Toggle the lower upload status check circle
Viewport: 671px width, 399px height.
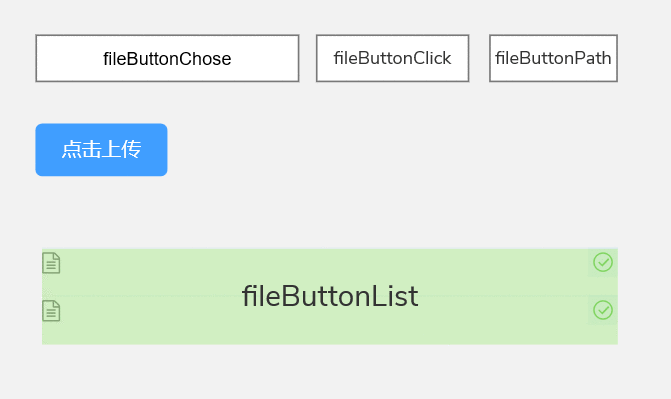tap(603, 310)
